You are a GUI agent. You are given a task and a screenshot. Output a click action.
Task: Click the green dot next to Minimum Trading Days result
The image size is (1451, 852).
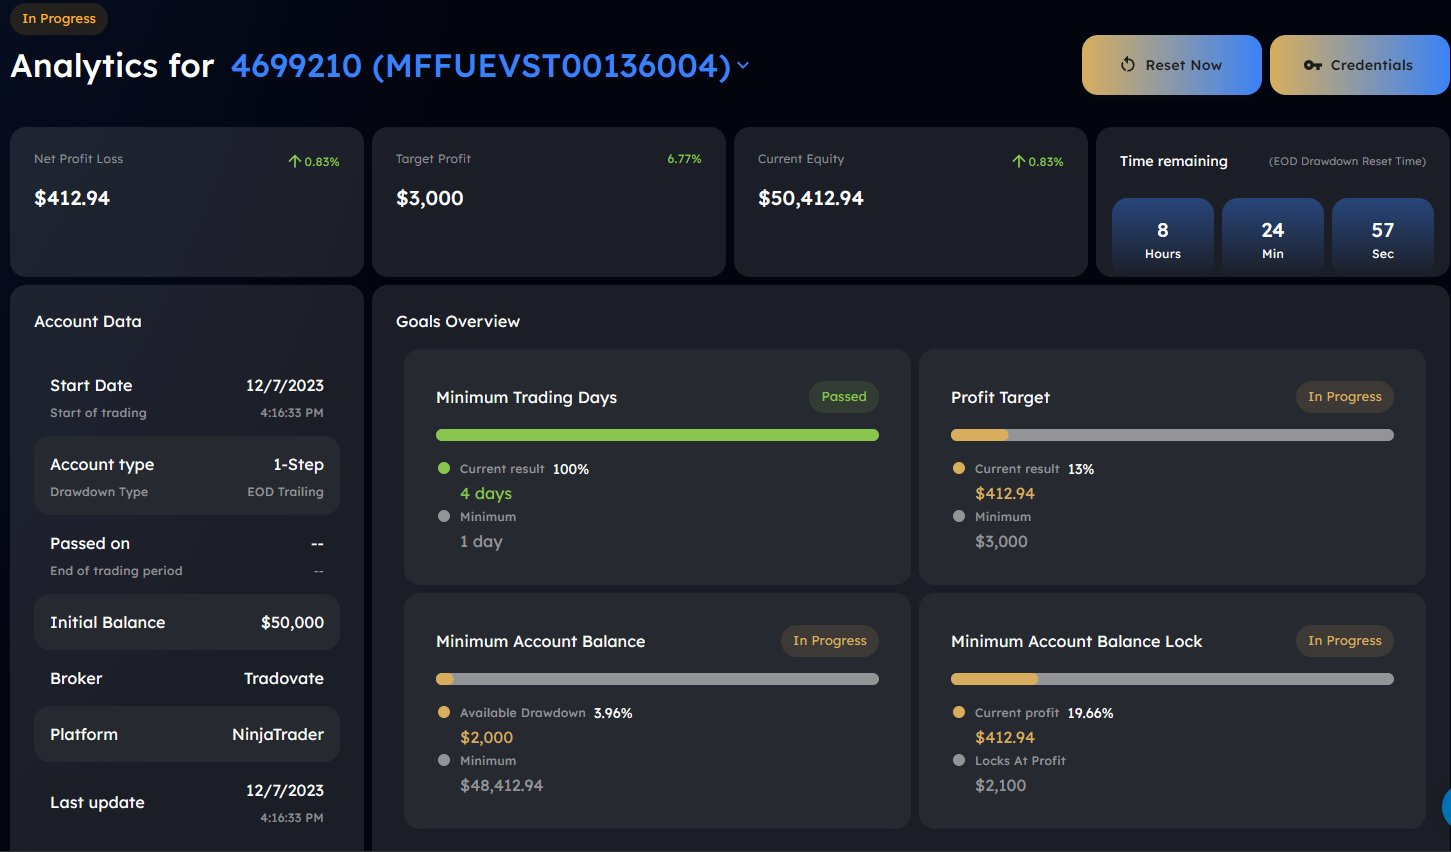pyautogui.click(x=444, y=468)
